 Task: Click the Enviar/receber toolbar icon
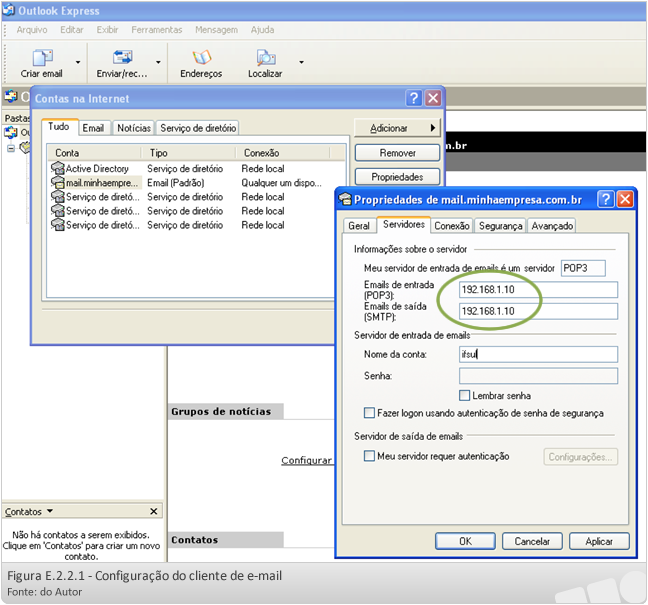click(x=122, y=57)
